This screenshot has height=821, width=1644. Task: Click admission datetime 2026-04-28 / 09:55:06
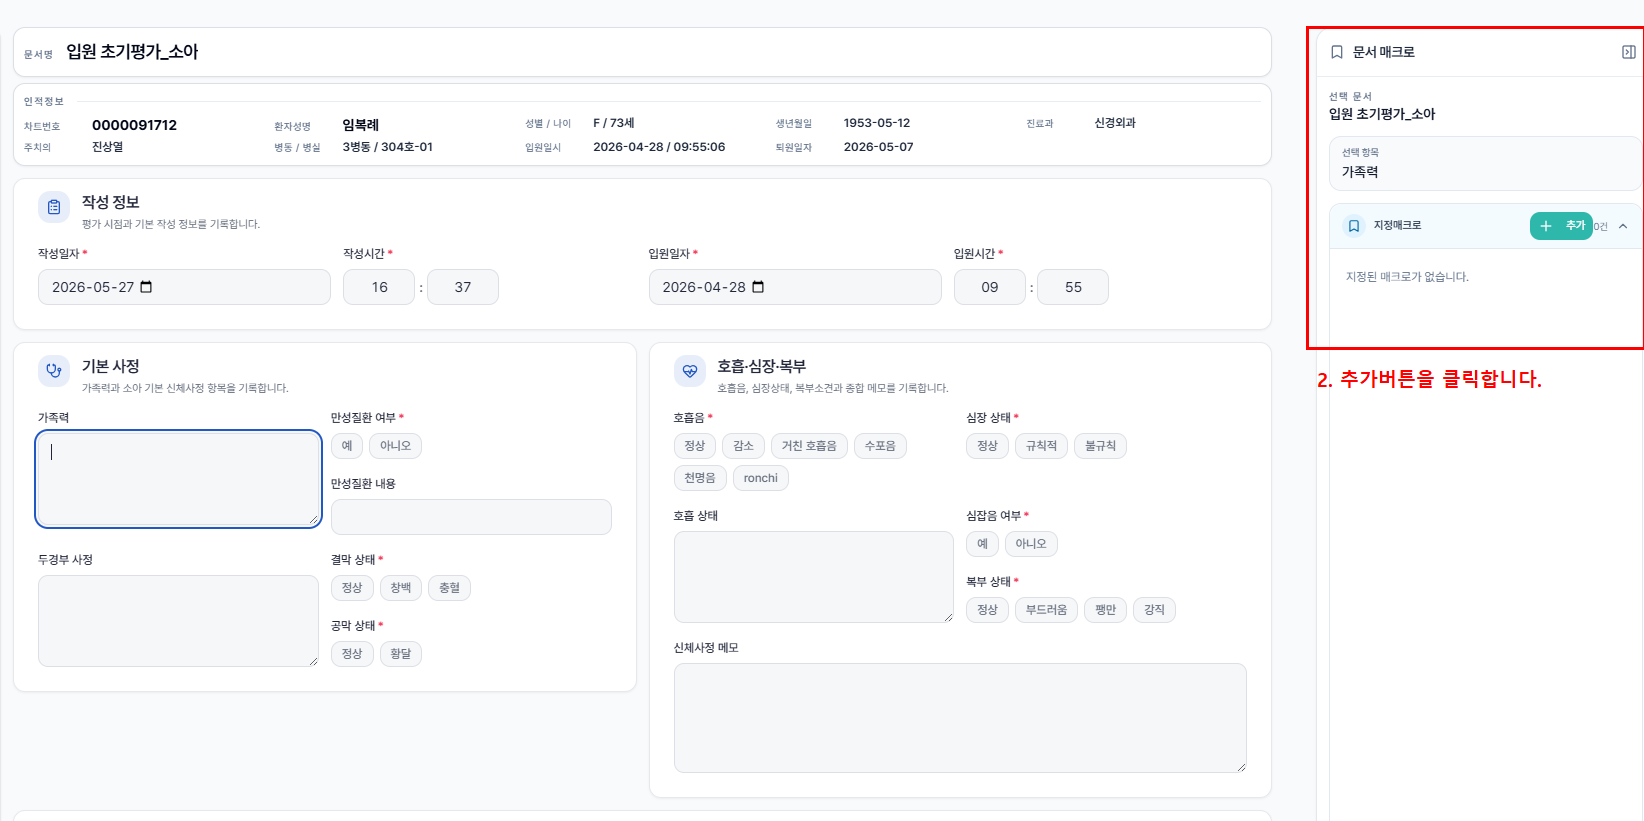[x=659, y=147]
